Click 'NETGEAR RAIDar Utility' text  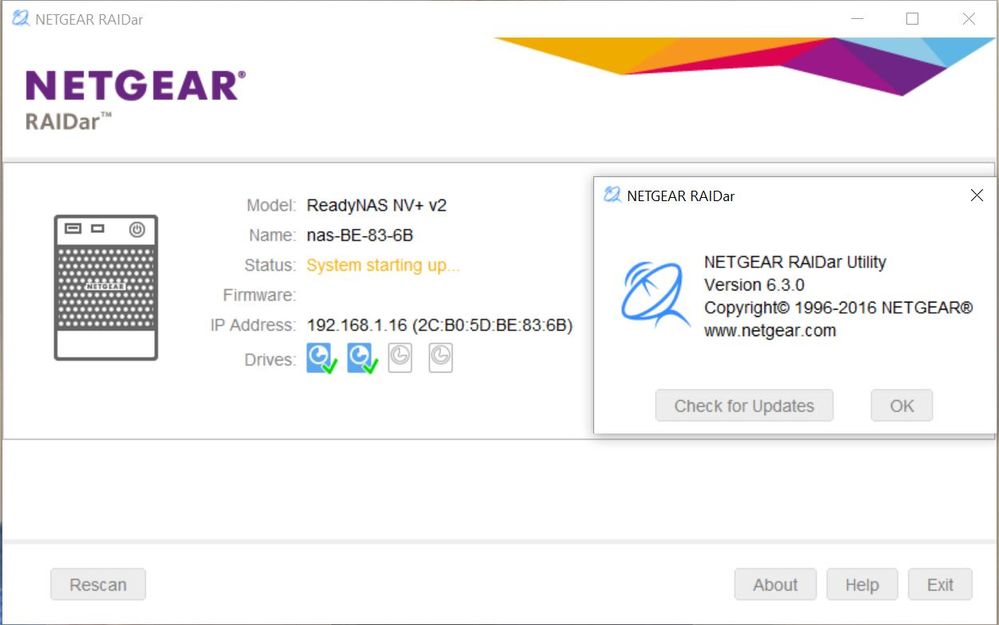click(795, 262)
